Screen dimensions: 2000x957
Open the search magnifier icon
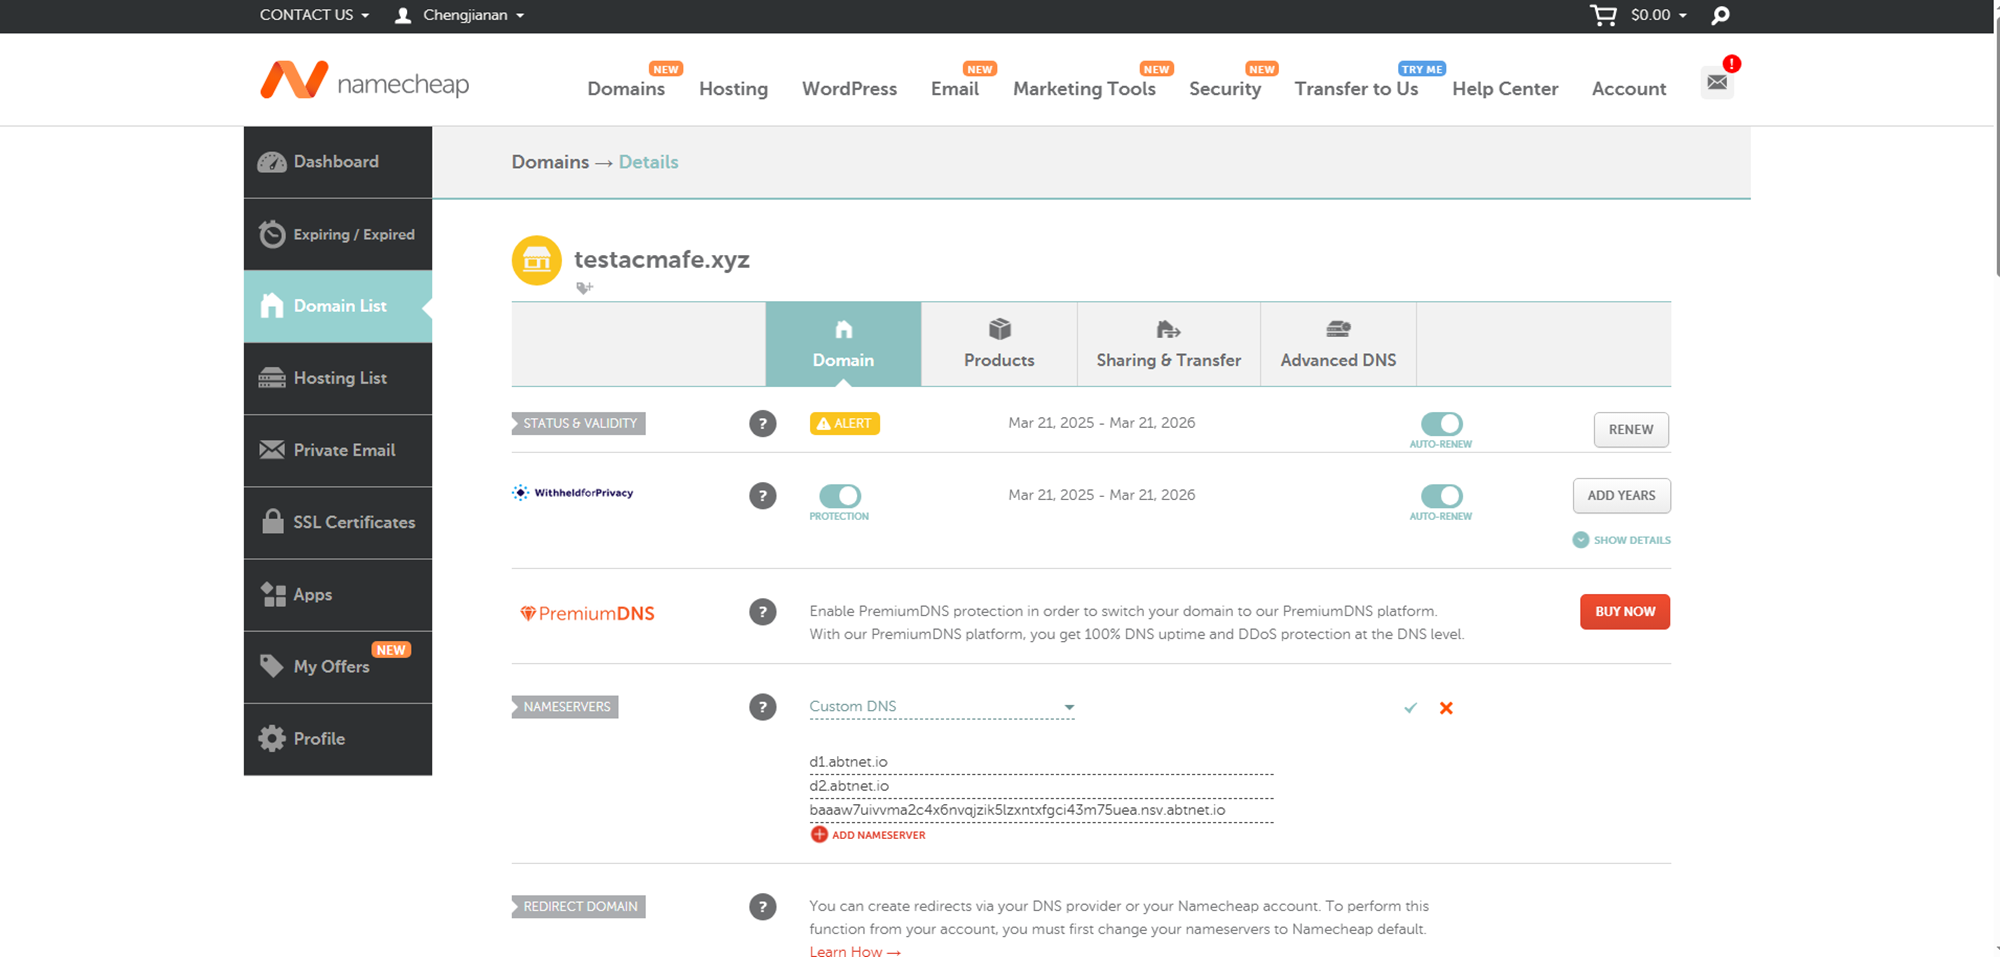pyautogui.click(x=1720, y=16)
